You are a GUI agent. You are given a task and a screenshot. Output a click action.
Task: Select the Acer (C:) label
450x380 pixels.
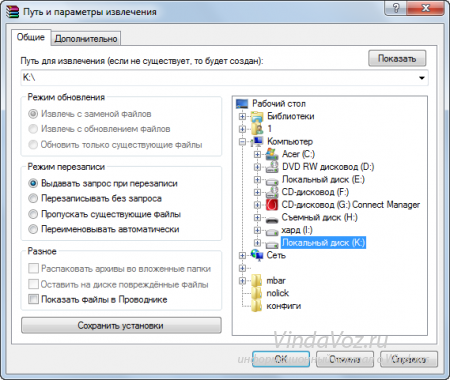(298, 154)
